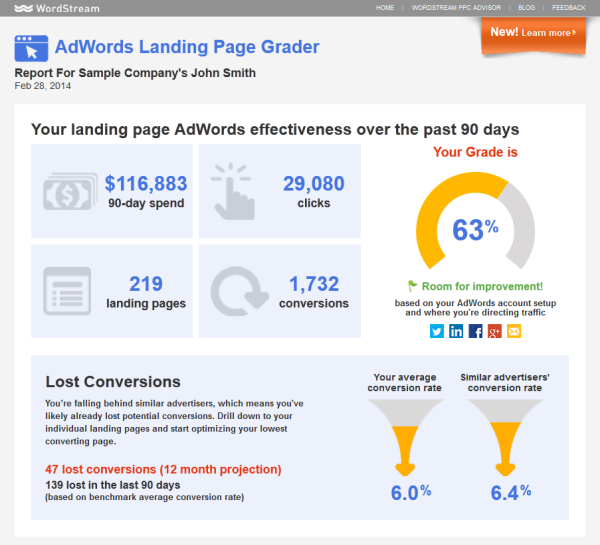
Task: Click the Your Grade is label
Action: point(475,152)
